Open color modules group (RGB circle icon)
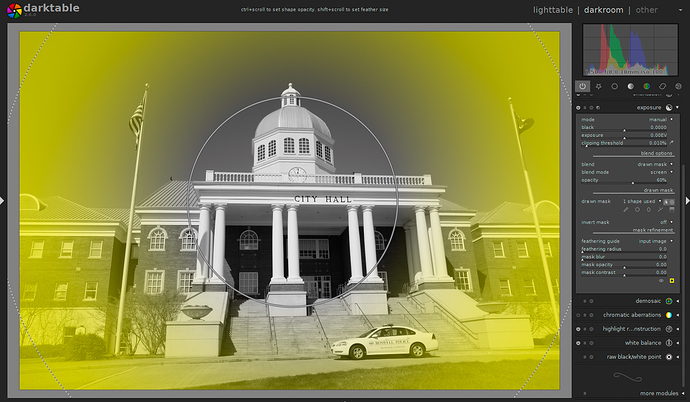 tap(646, 86)
